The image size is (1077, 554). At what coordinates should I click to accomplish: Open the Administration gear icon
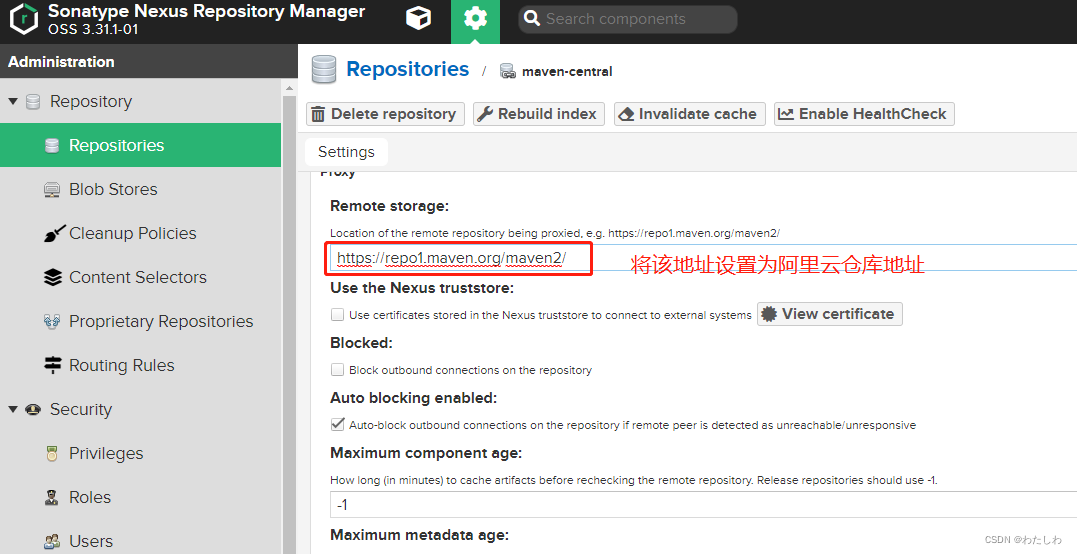(475, 19)
